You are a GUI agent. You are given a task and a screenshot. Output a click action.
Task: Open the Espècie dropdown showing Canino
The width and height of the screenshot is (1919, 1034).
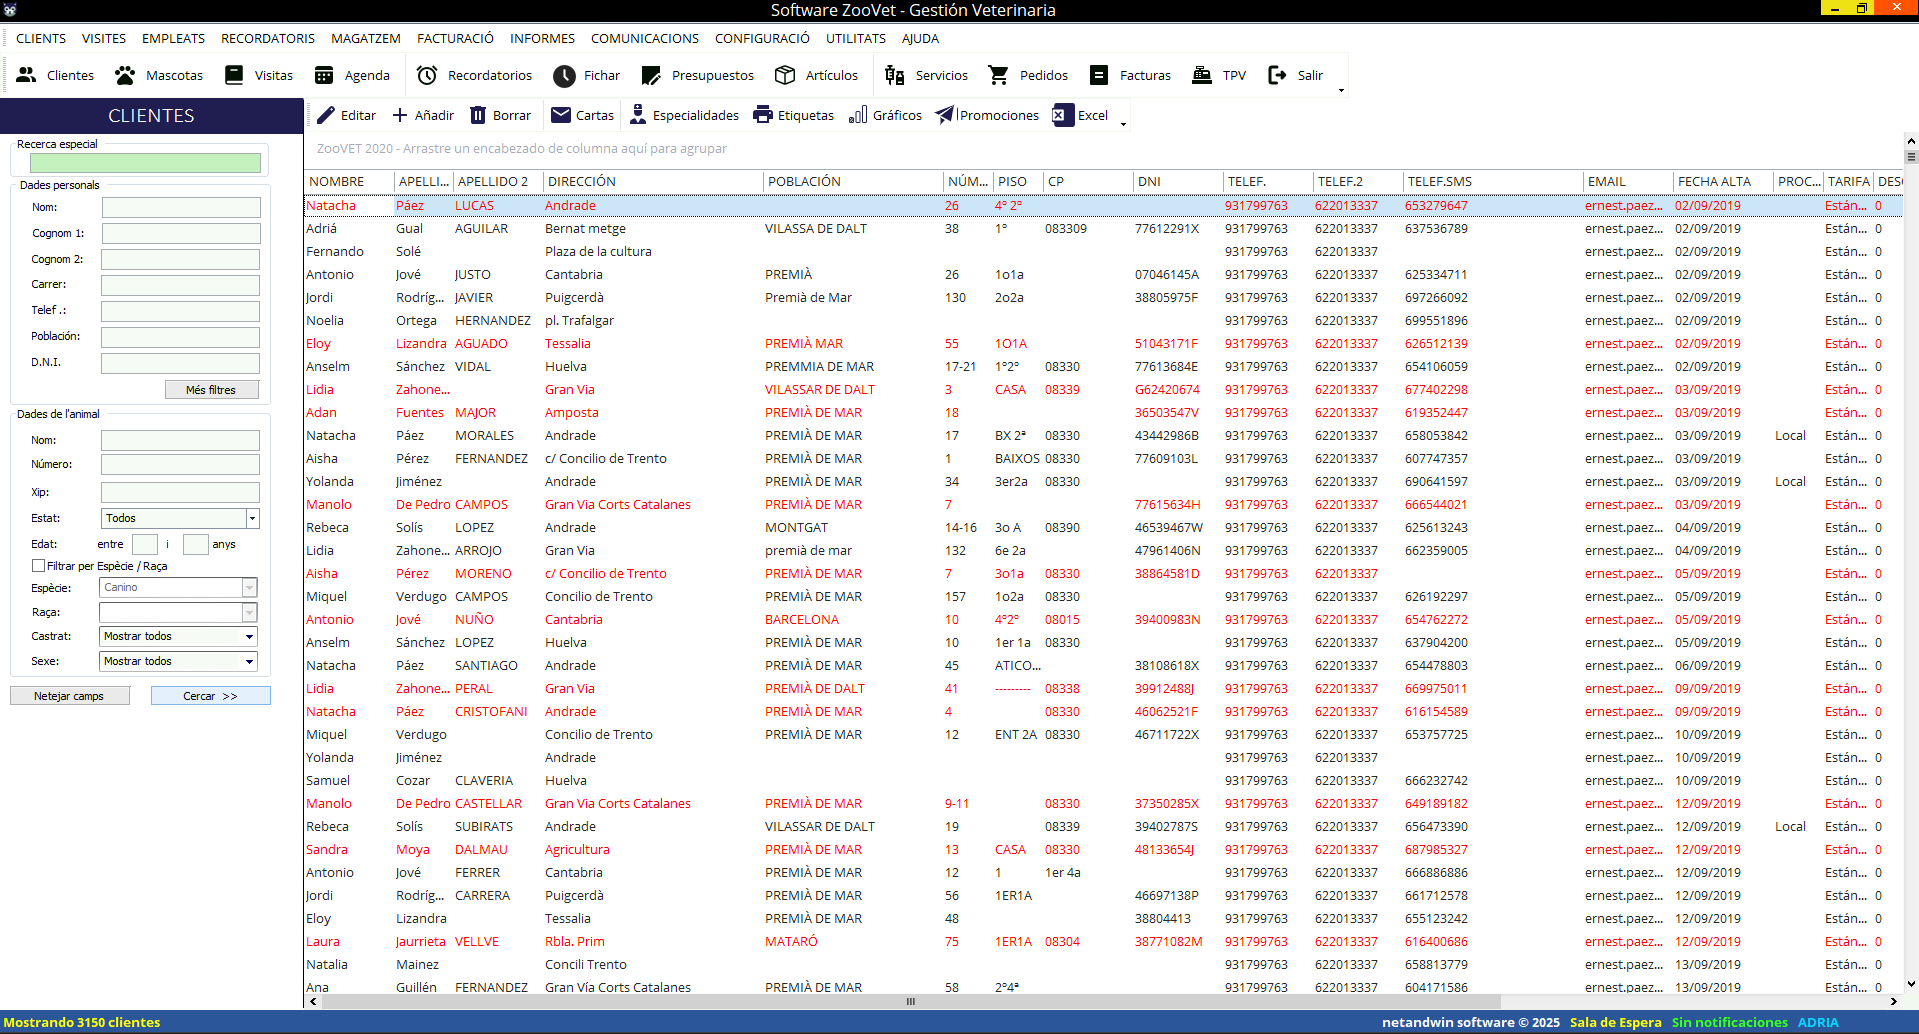250,588
